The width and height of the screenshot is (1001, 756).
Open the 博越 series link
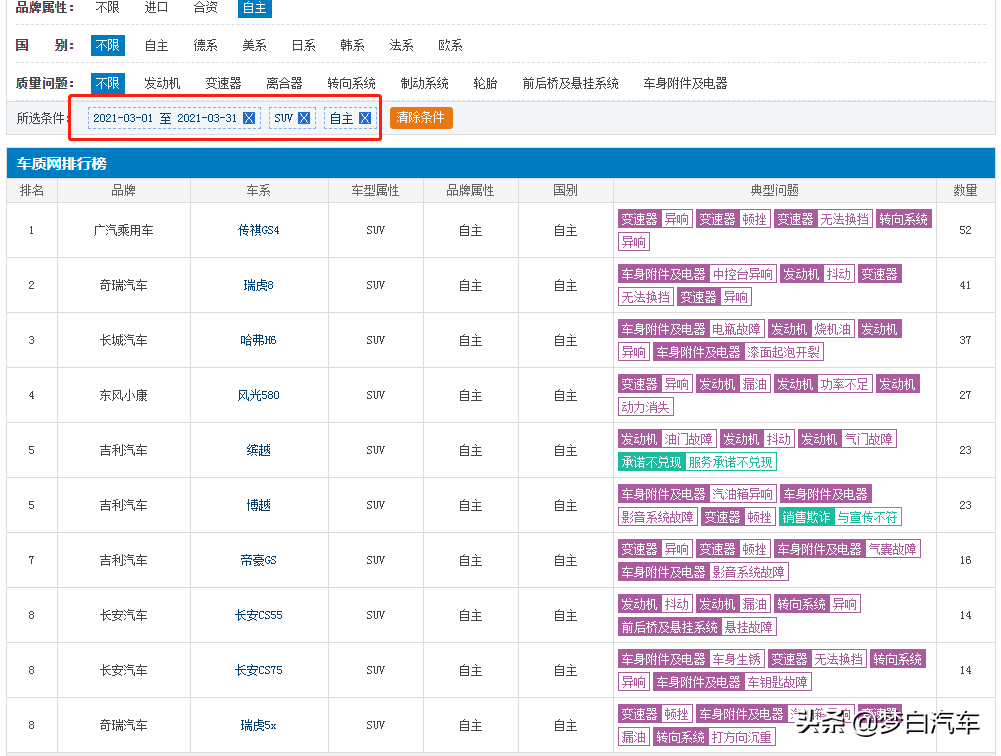point(259,505)
